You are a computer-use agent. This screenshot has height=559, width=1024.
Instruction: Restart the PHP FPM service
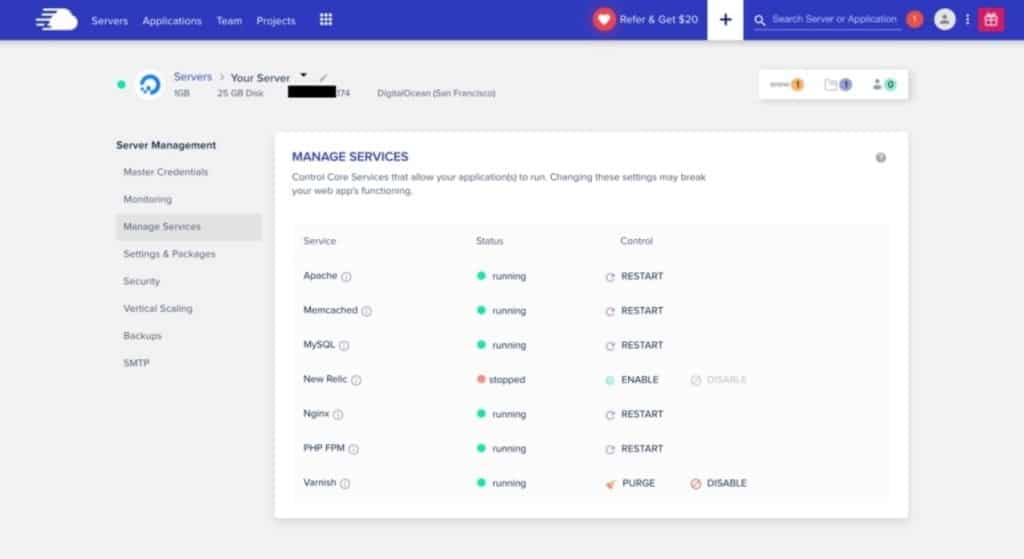click(x=634, y=449)
